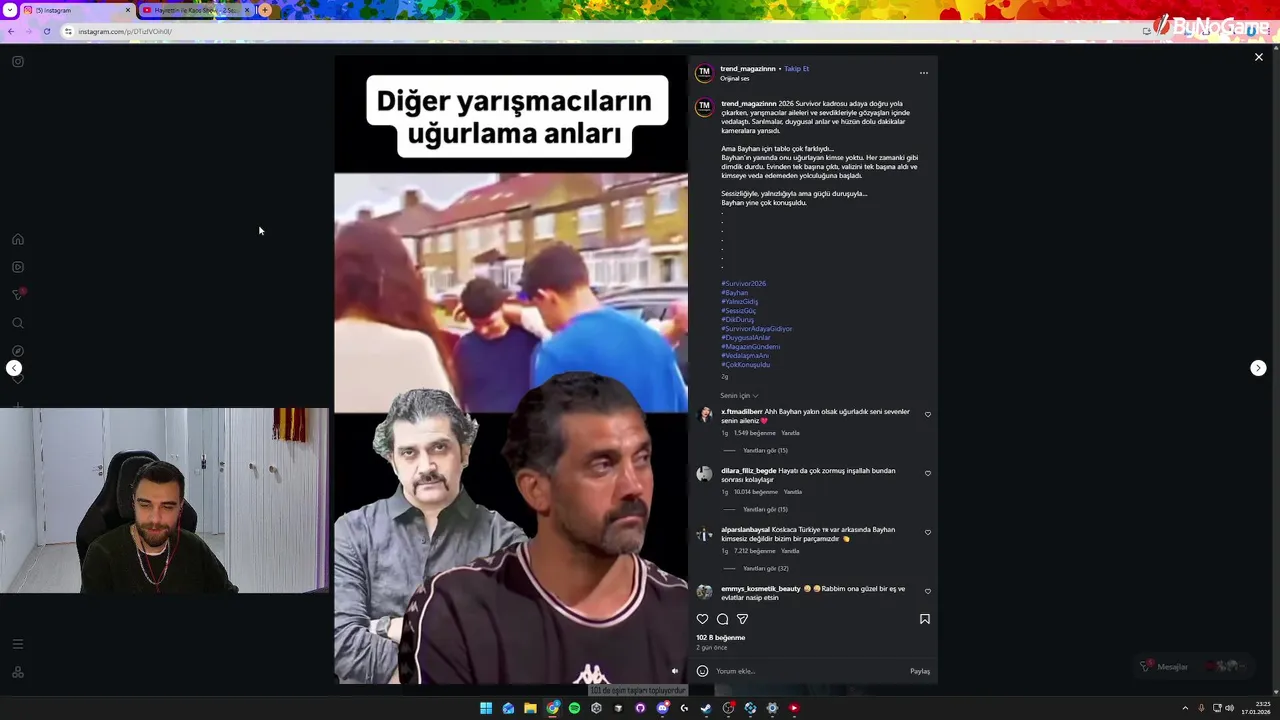Click the instagram.com address bar
Screen dimensions: 1280x720
click(600, 31)
